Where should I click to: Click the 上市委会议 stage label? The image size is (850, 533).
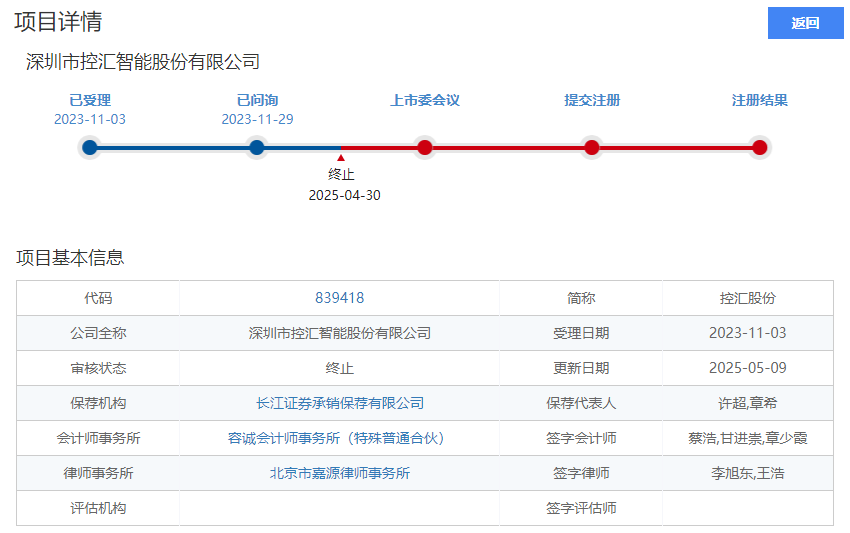click(x=425, y=100)
